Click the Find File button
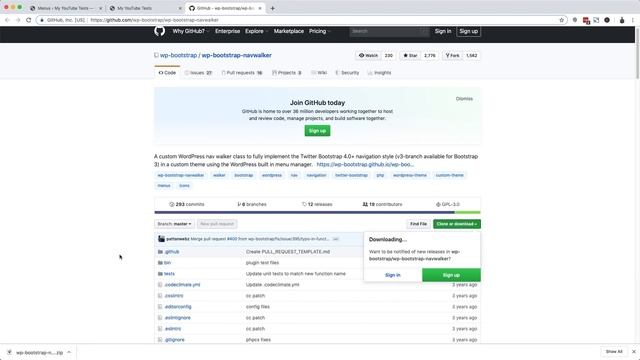The image size is (640, 360). [x=418, y=224]
